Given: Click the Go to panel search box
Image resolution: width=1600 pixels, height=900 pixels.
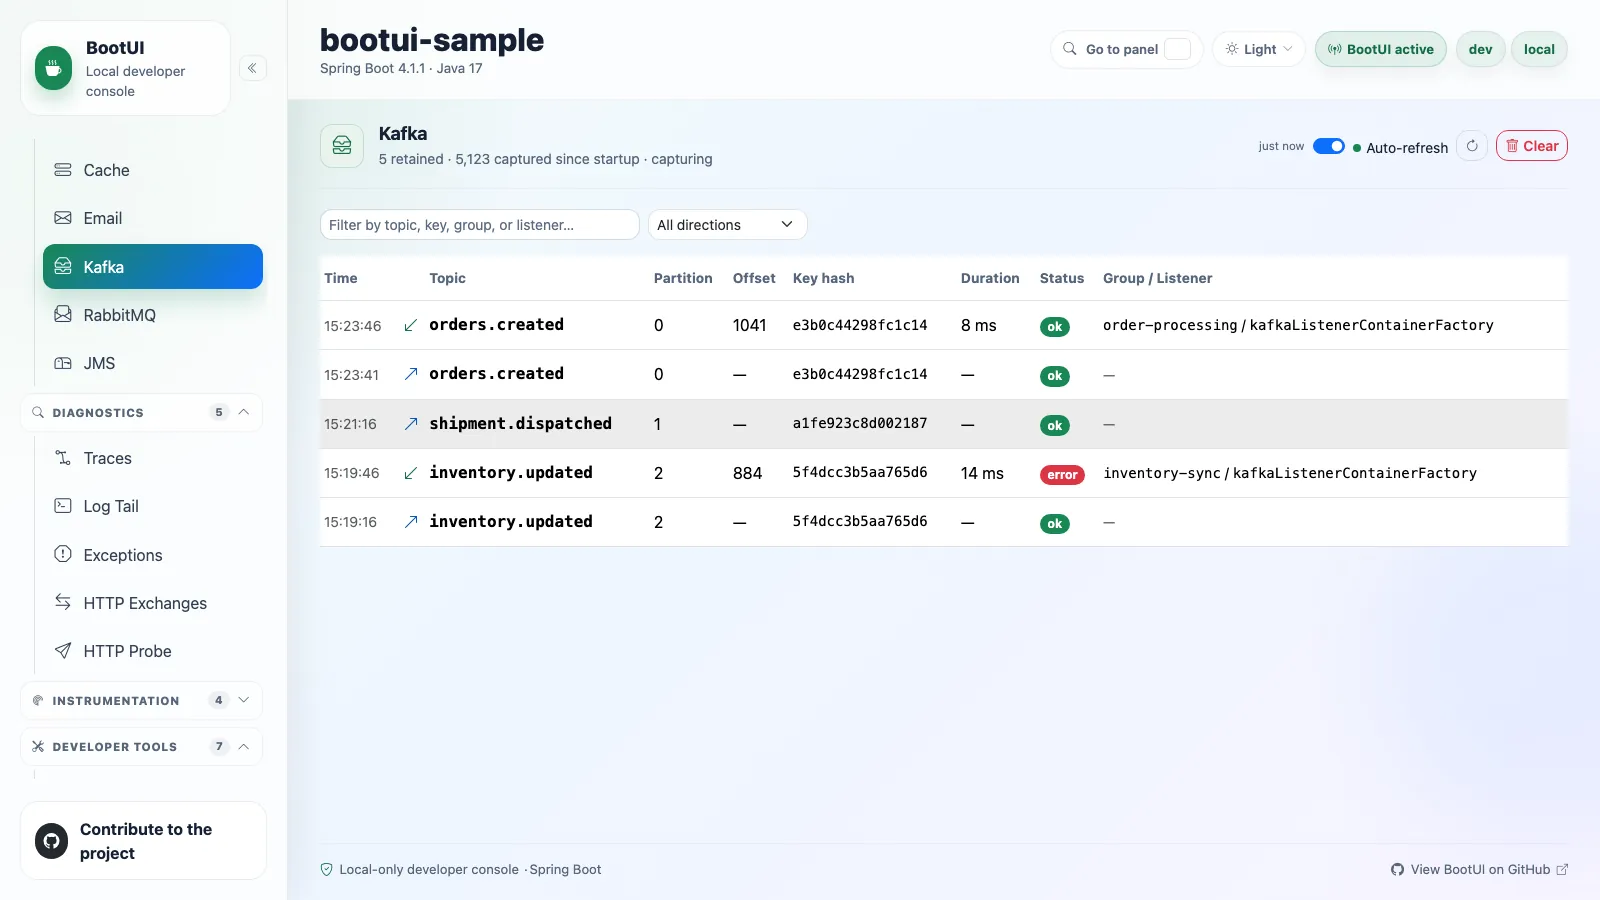Looking at the screenshot, I should pos(1126,49).
